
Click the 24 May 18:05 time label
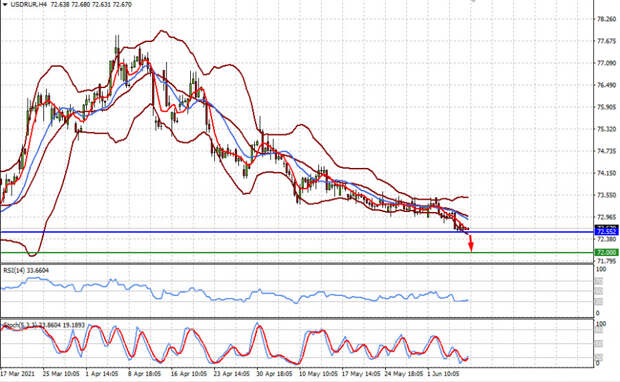404,374
